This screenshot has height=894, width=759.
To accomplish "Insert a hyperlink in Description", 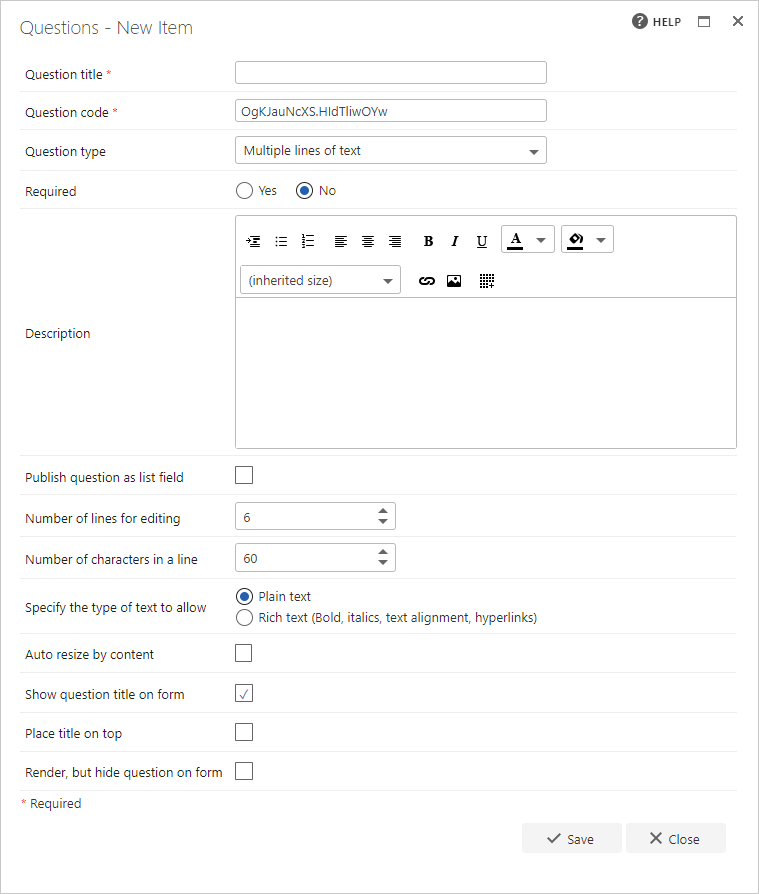I will tap(427, 281).
